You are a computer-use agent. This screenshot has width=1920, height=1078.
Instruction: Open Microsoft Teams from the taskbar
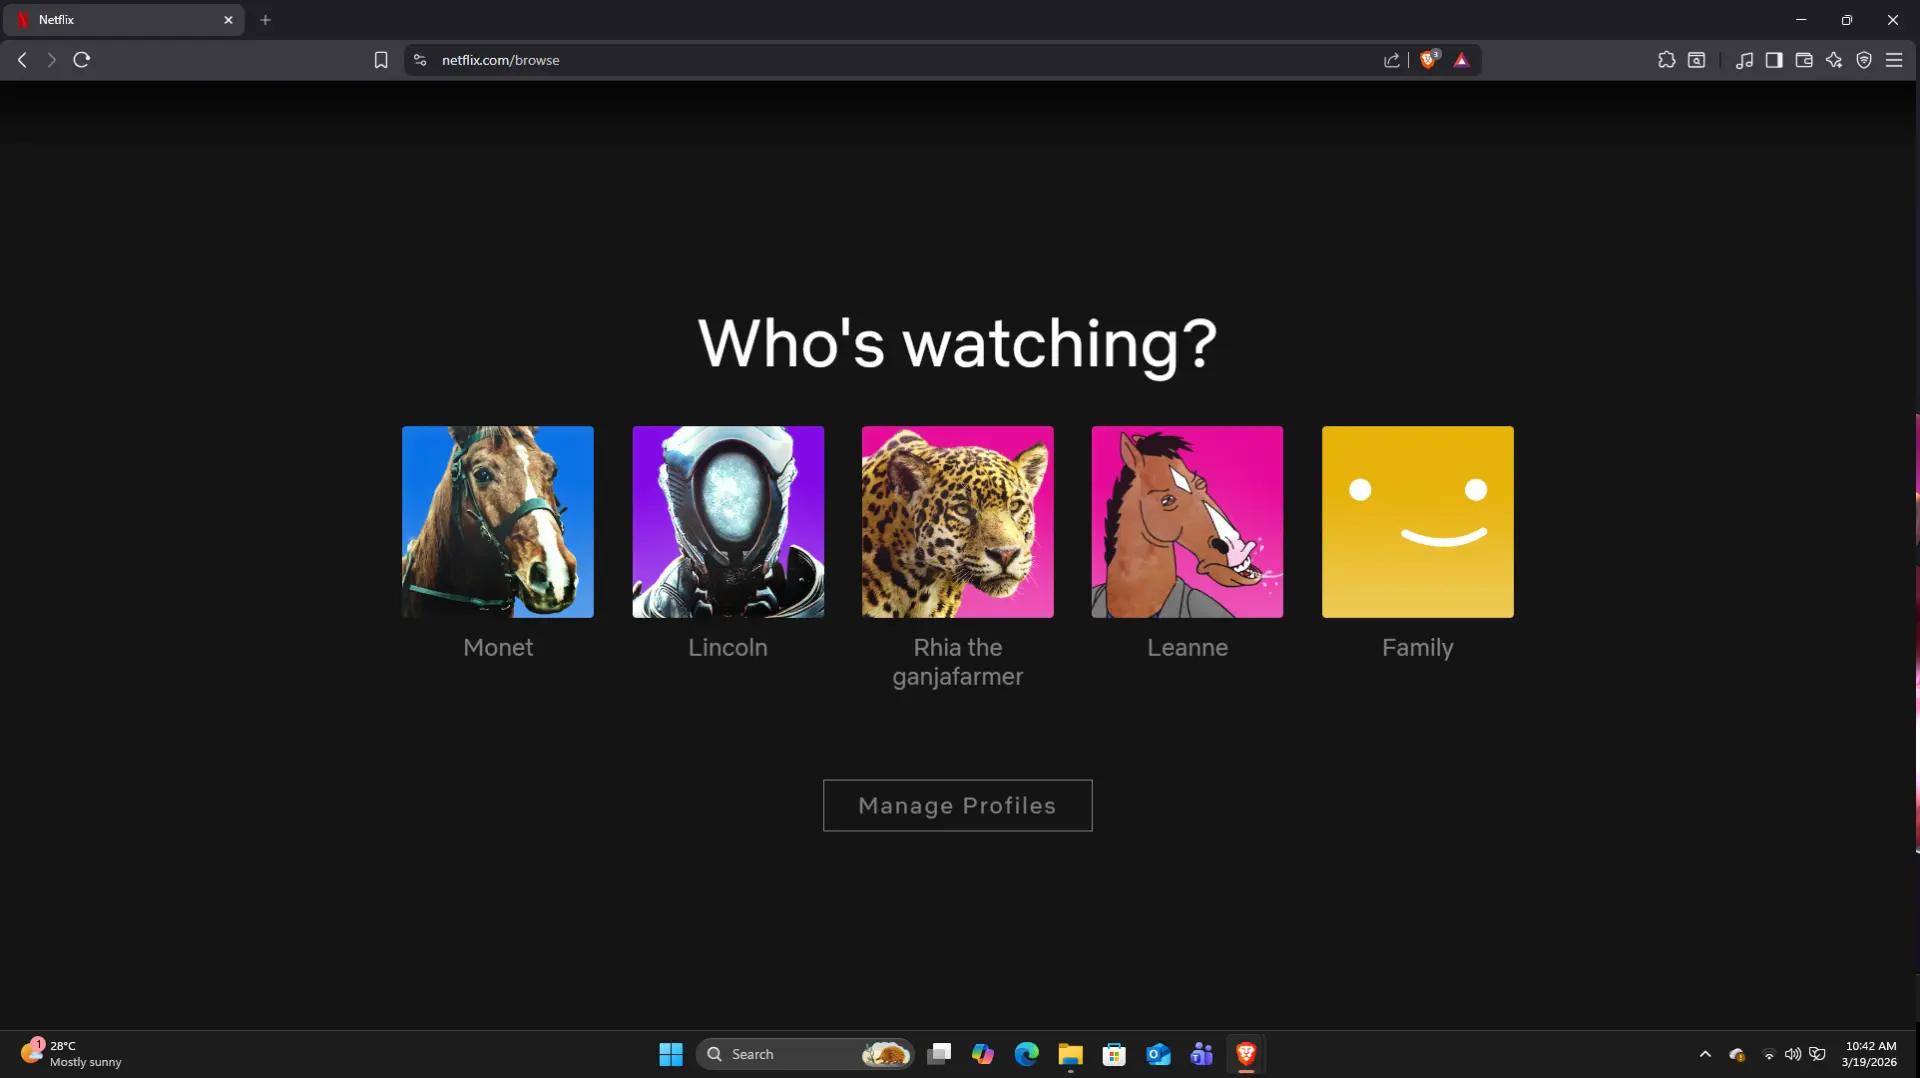(x=1202, y=1054)
